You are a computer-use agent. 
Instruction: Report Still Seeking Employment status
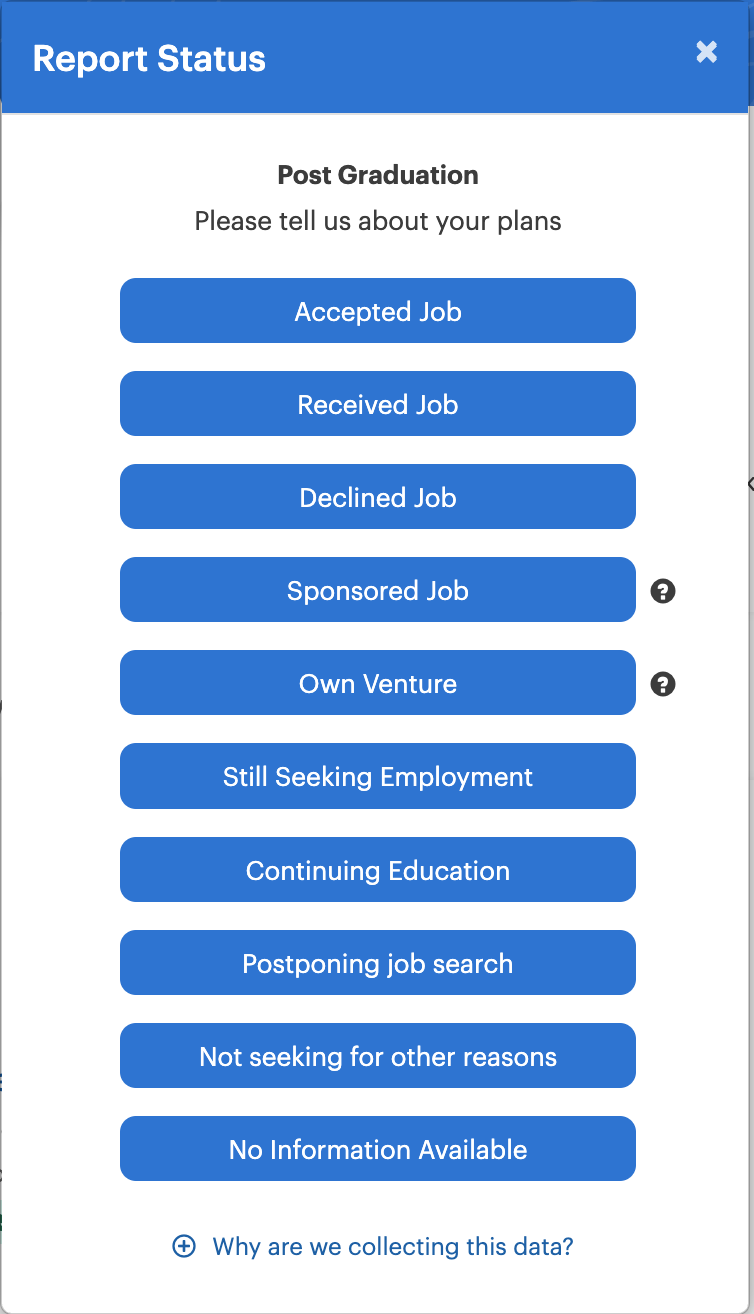point(378,776)
